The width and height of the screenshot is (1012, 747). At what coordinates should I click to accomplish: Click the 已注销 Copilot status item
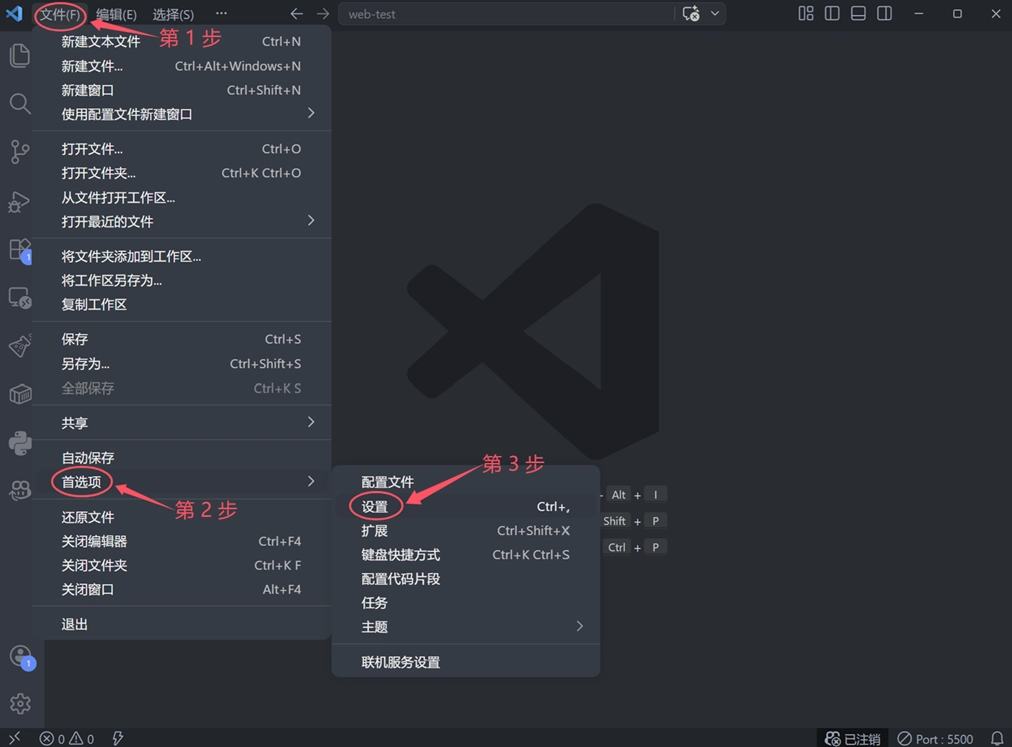(x=853, y=739)
